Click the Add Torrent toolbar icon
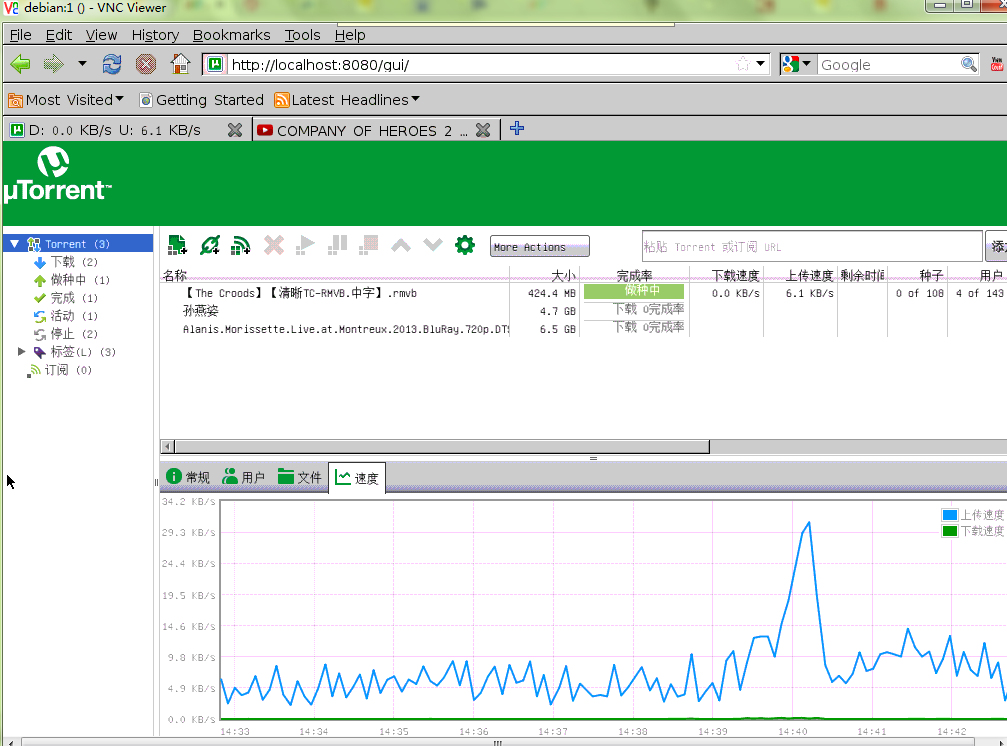Screen dimensions: 1007x746 [x=177, y=245]
